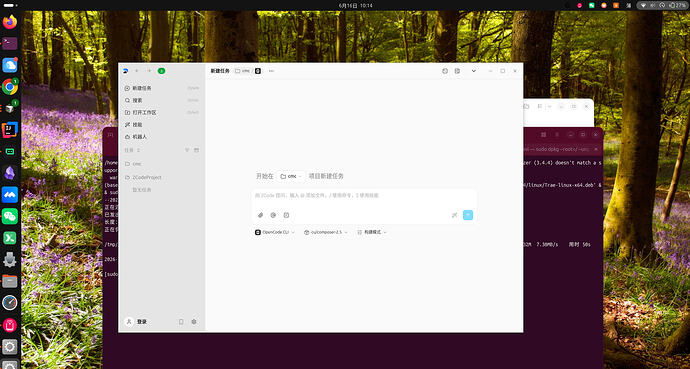Screen dimensions: 690x369
Task: Open the ZCodeProject folder in task list
Action: click(161, 177)
